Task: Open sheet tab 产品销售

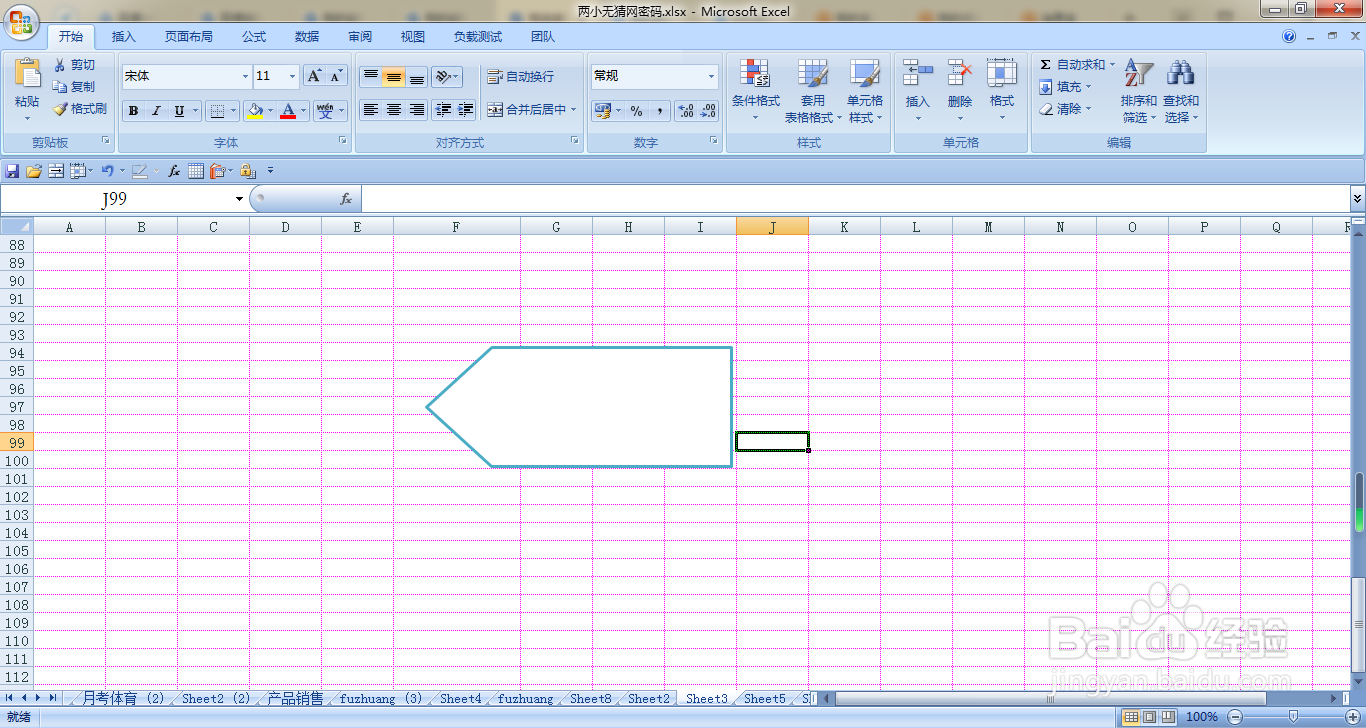Action: click(295, 698)
